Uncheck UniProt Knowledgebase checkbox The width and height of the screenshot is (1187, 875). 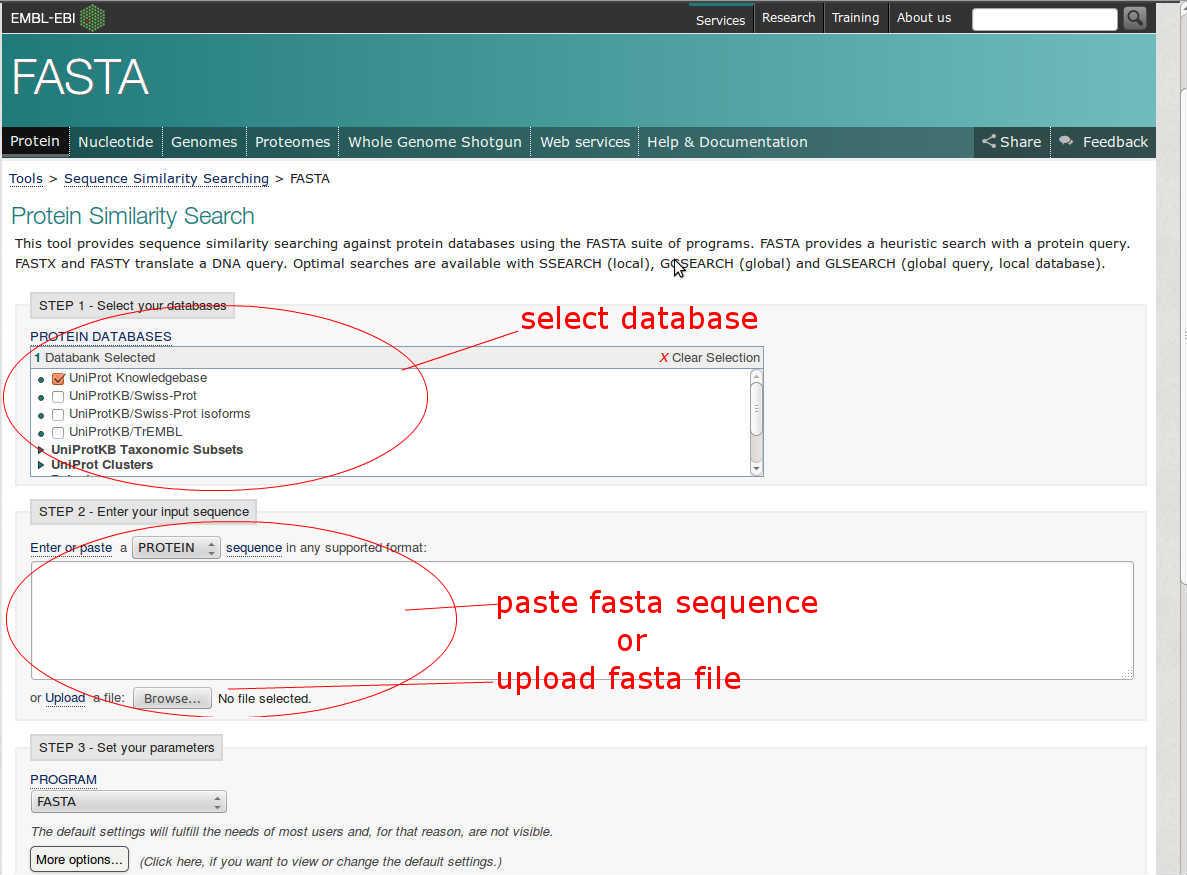point(58,378)
